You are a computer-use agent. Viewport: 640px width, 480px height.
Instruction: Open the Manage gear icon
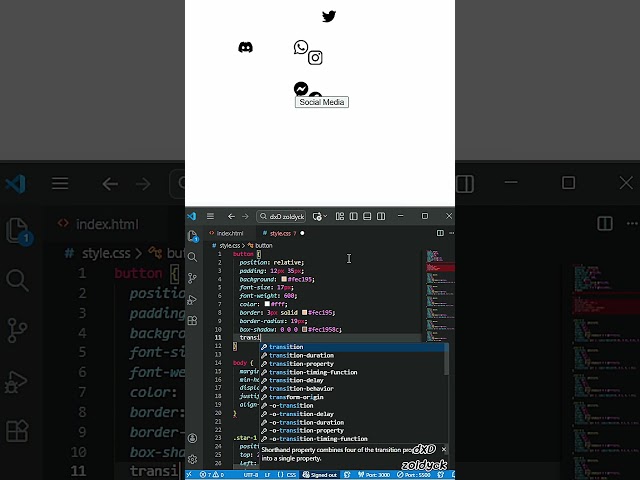pos(193,459)
